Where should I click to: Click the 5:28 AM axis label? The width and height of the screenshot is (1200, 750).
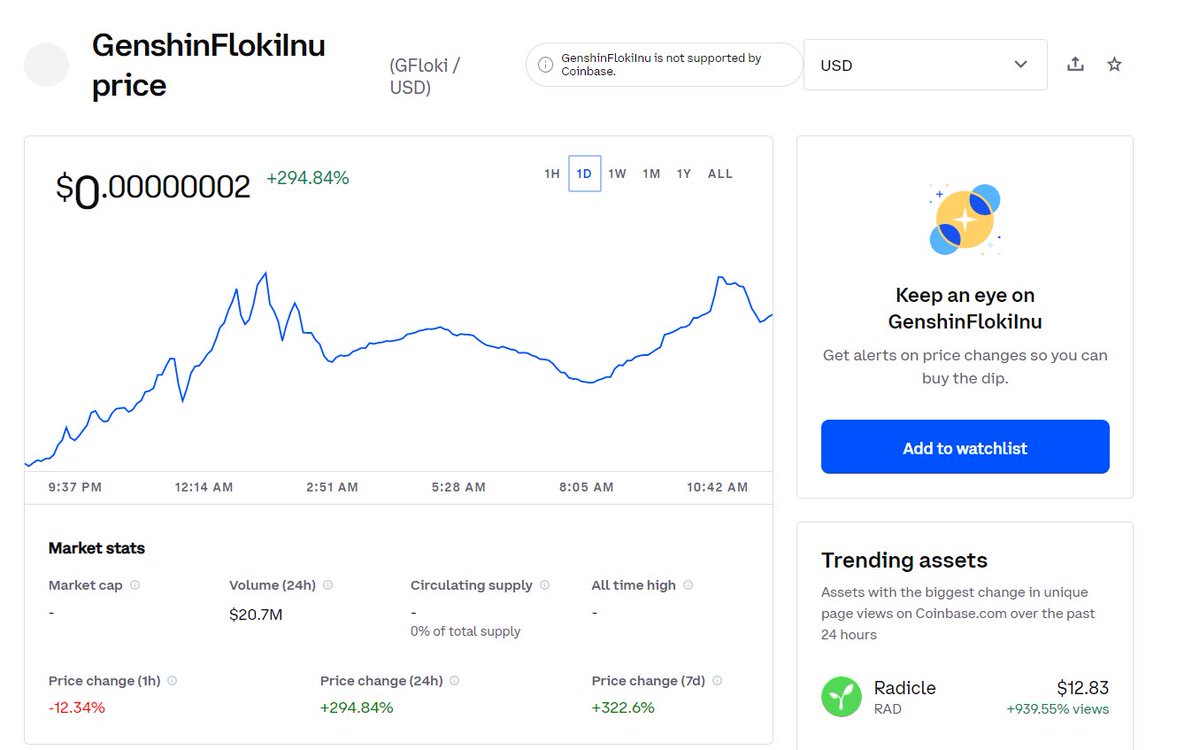click(458, 487)
